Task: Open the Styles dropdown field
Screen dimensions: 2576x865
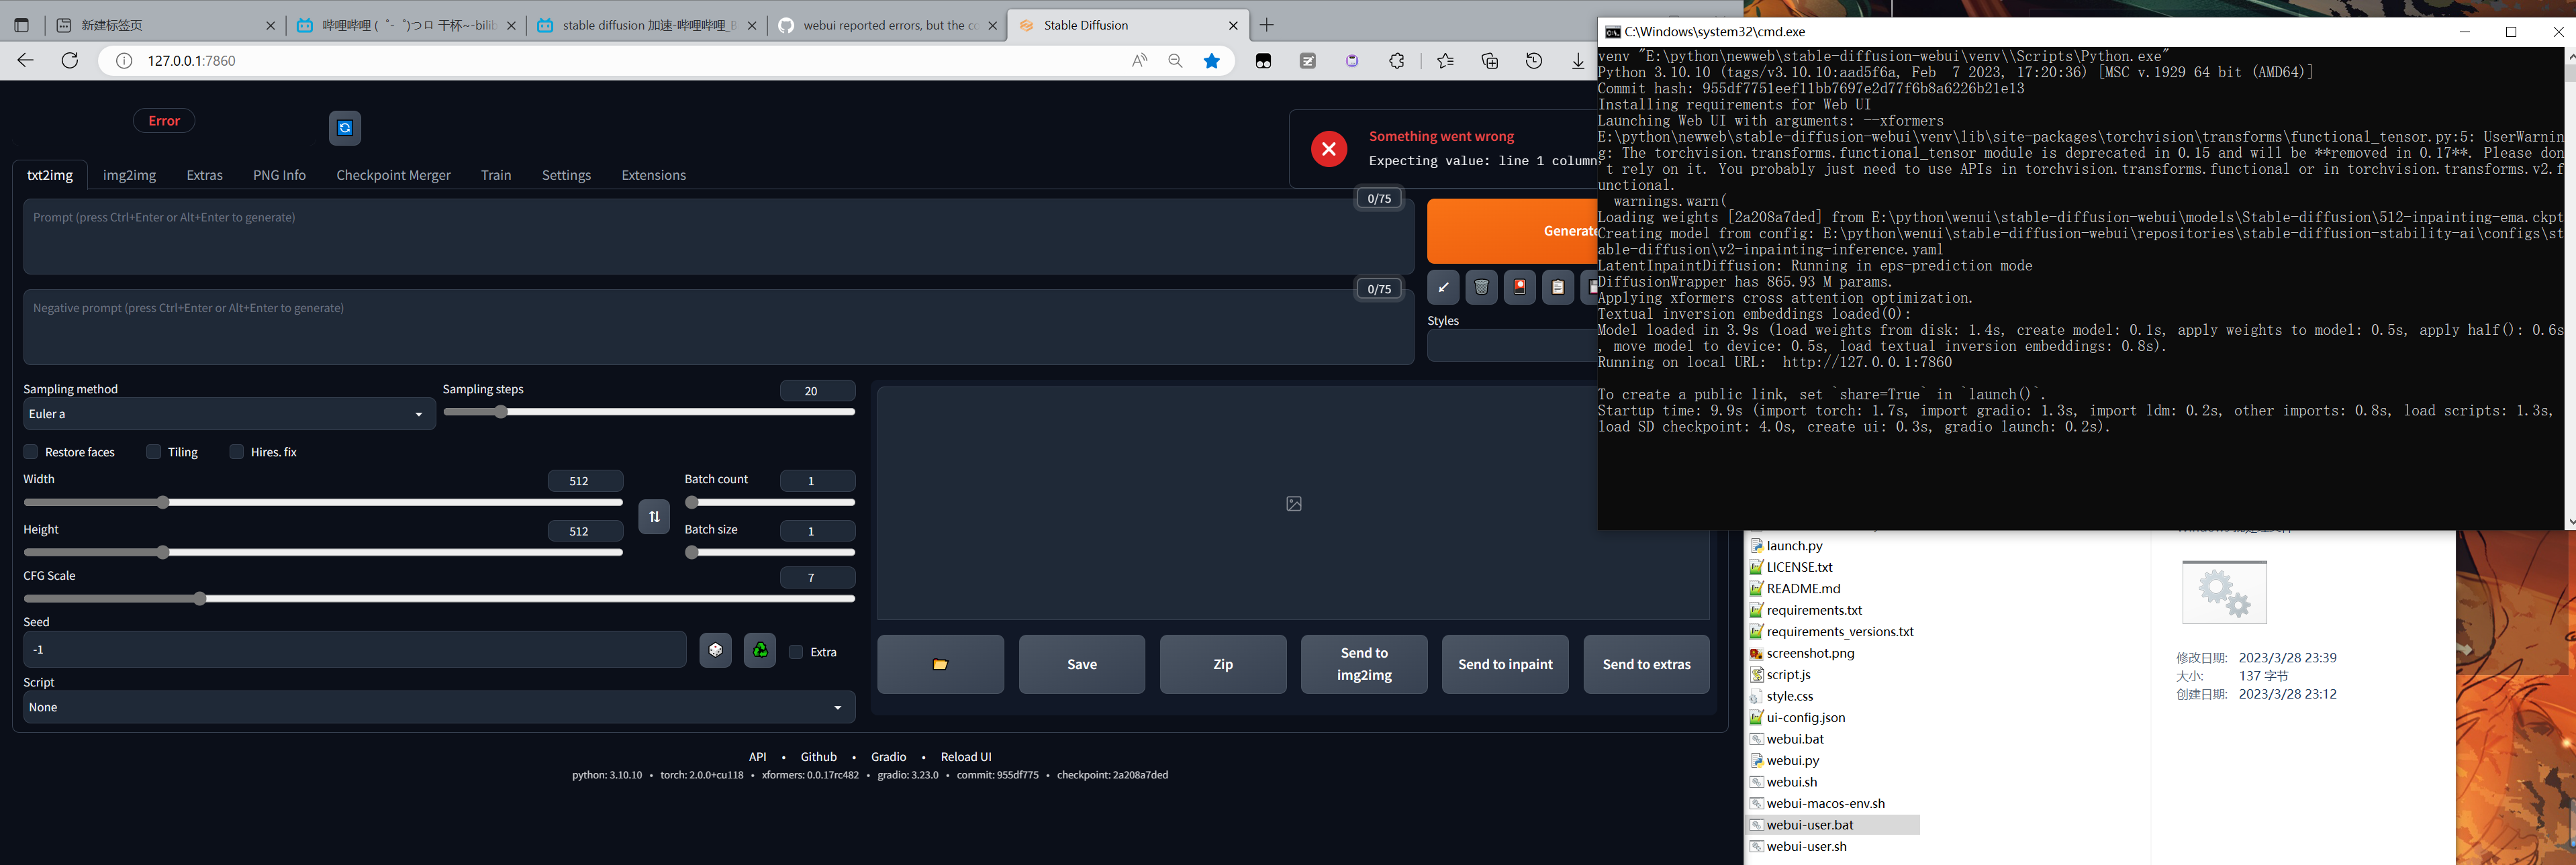Action: coord(1511,345)
